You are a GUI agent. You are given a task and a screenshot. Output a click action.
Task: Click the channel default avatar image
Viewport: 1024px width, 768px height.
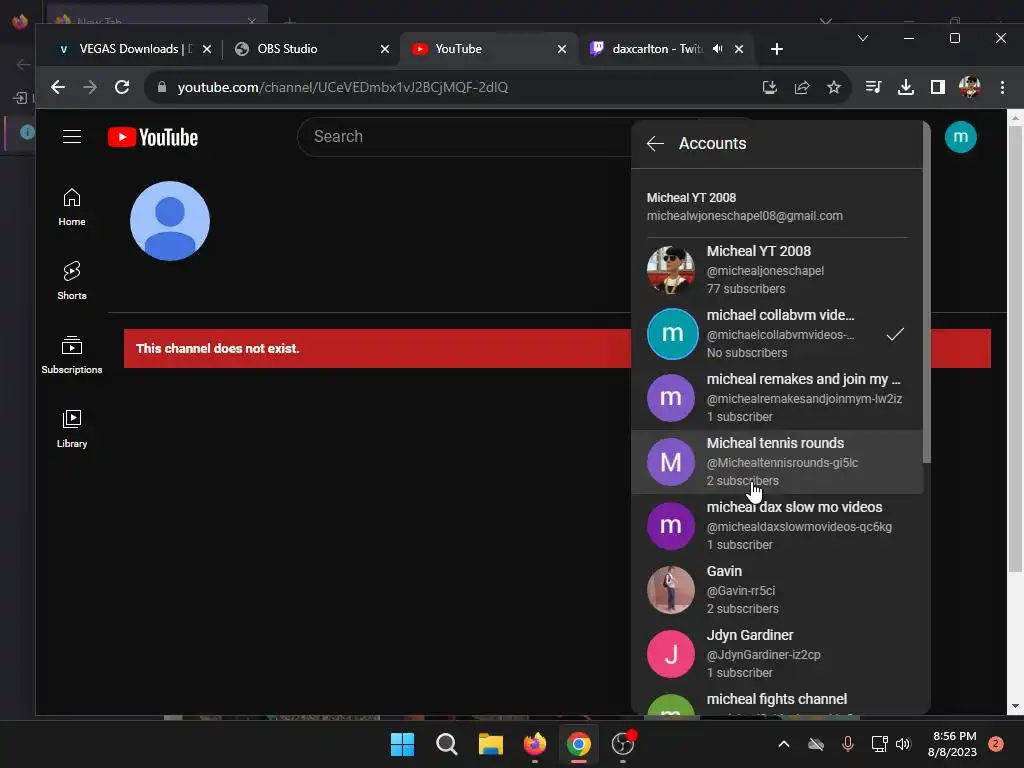pos(170,221)
